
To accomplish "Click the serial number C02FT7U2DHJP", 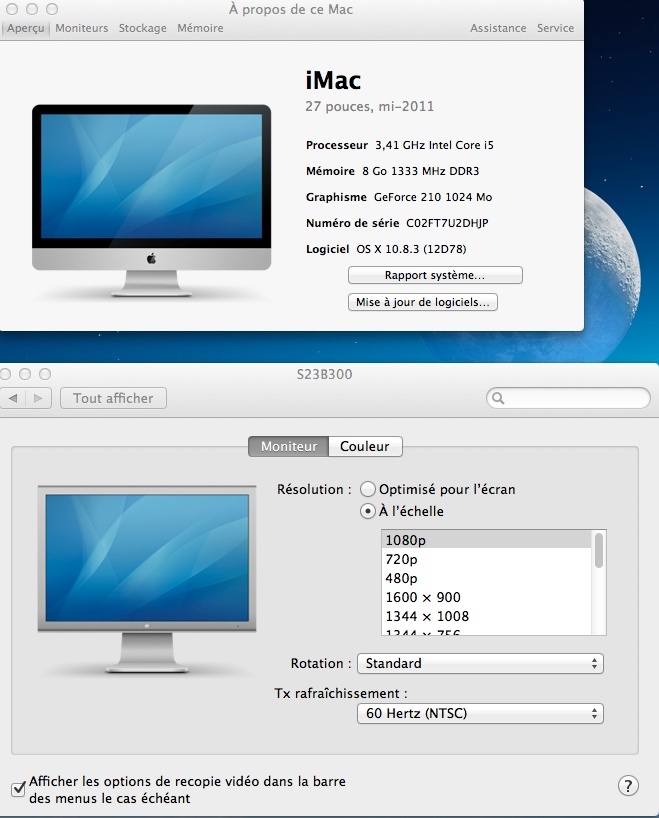I will point(447,223).
